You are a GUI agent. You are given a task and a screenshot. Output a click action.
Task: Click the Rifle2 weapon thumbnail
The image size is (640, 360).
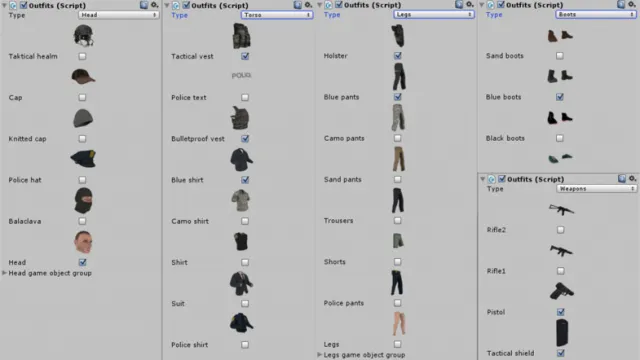coord(561,209)
